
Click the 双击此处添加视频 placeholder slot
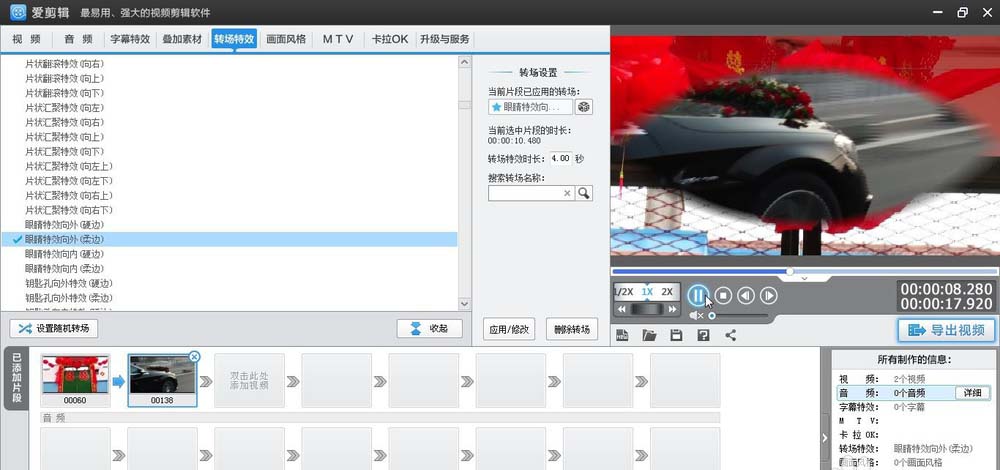[249, 381]
